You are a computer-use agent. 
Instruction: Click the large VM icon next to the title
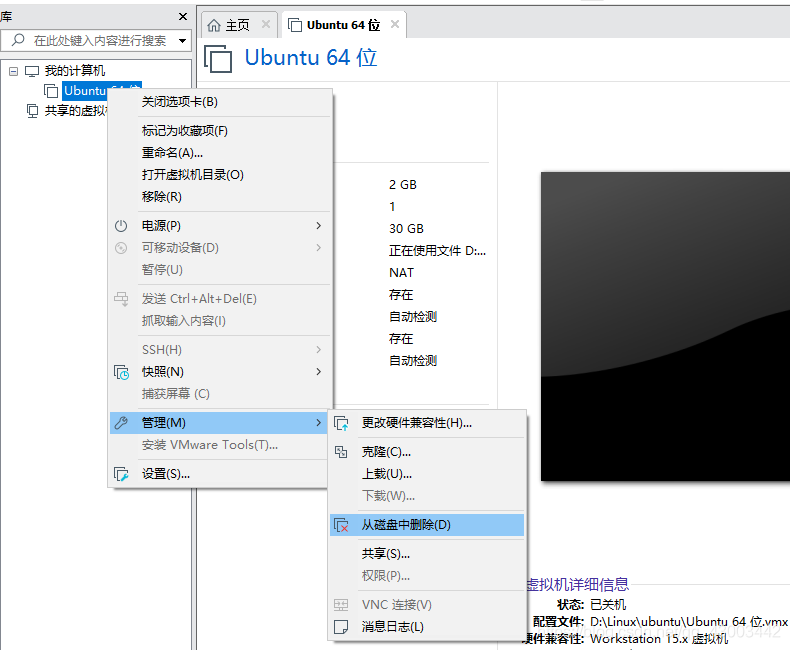[218, 59]
